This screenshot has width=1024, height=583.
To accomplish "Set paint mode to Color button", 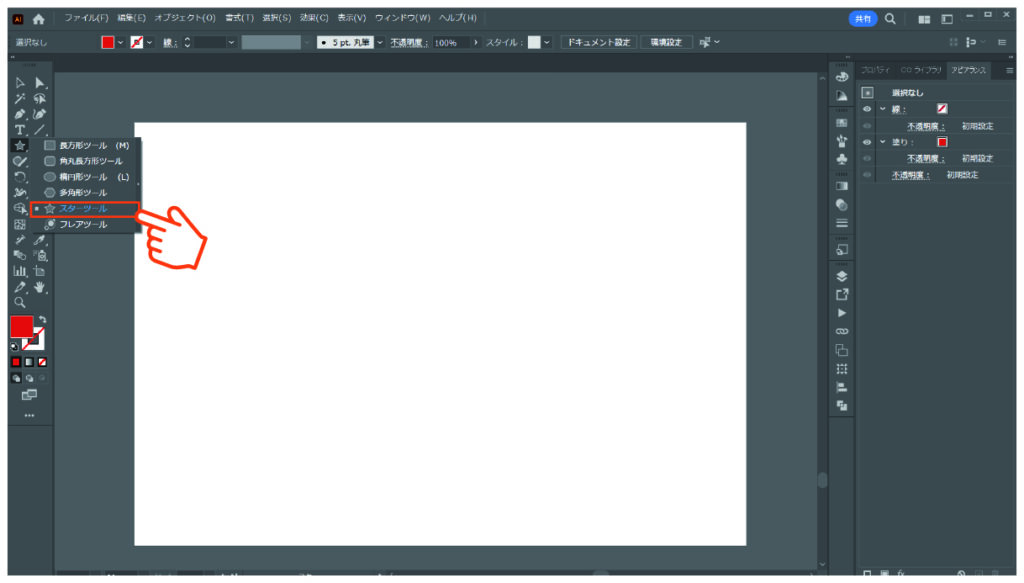I will 16,362.
